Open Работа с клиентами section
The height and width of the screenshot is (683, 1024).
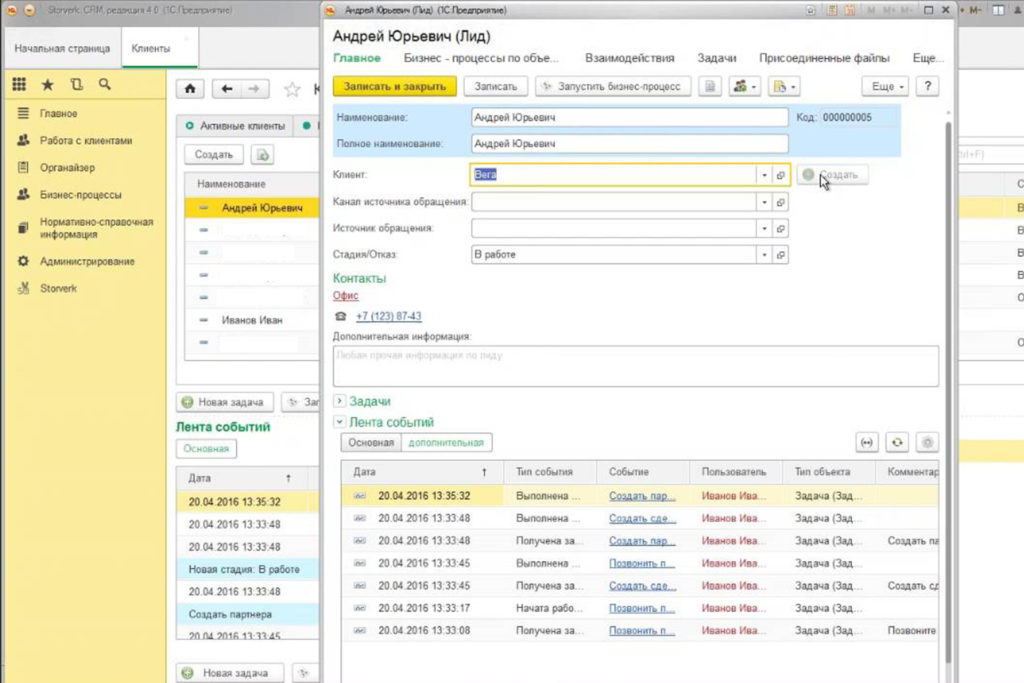click(x=86, y=140)
